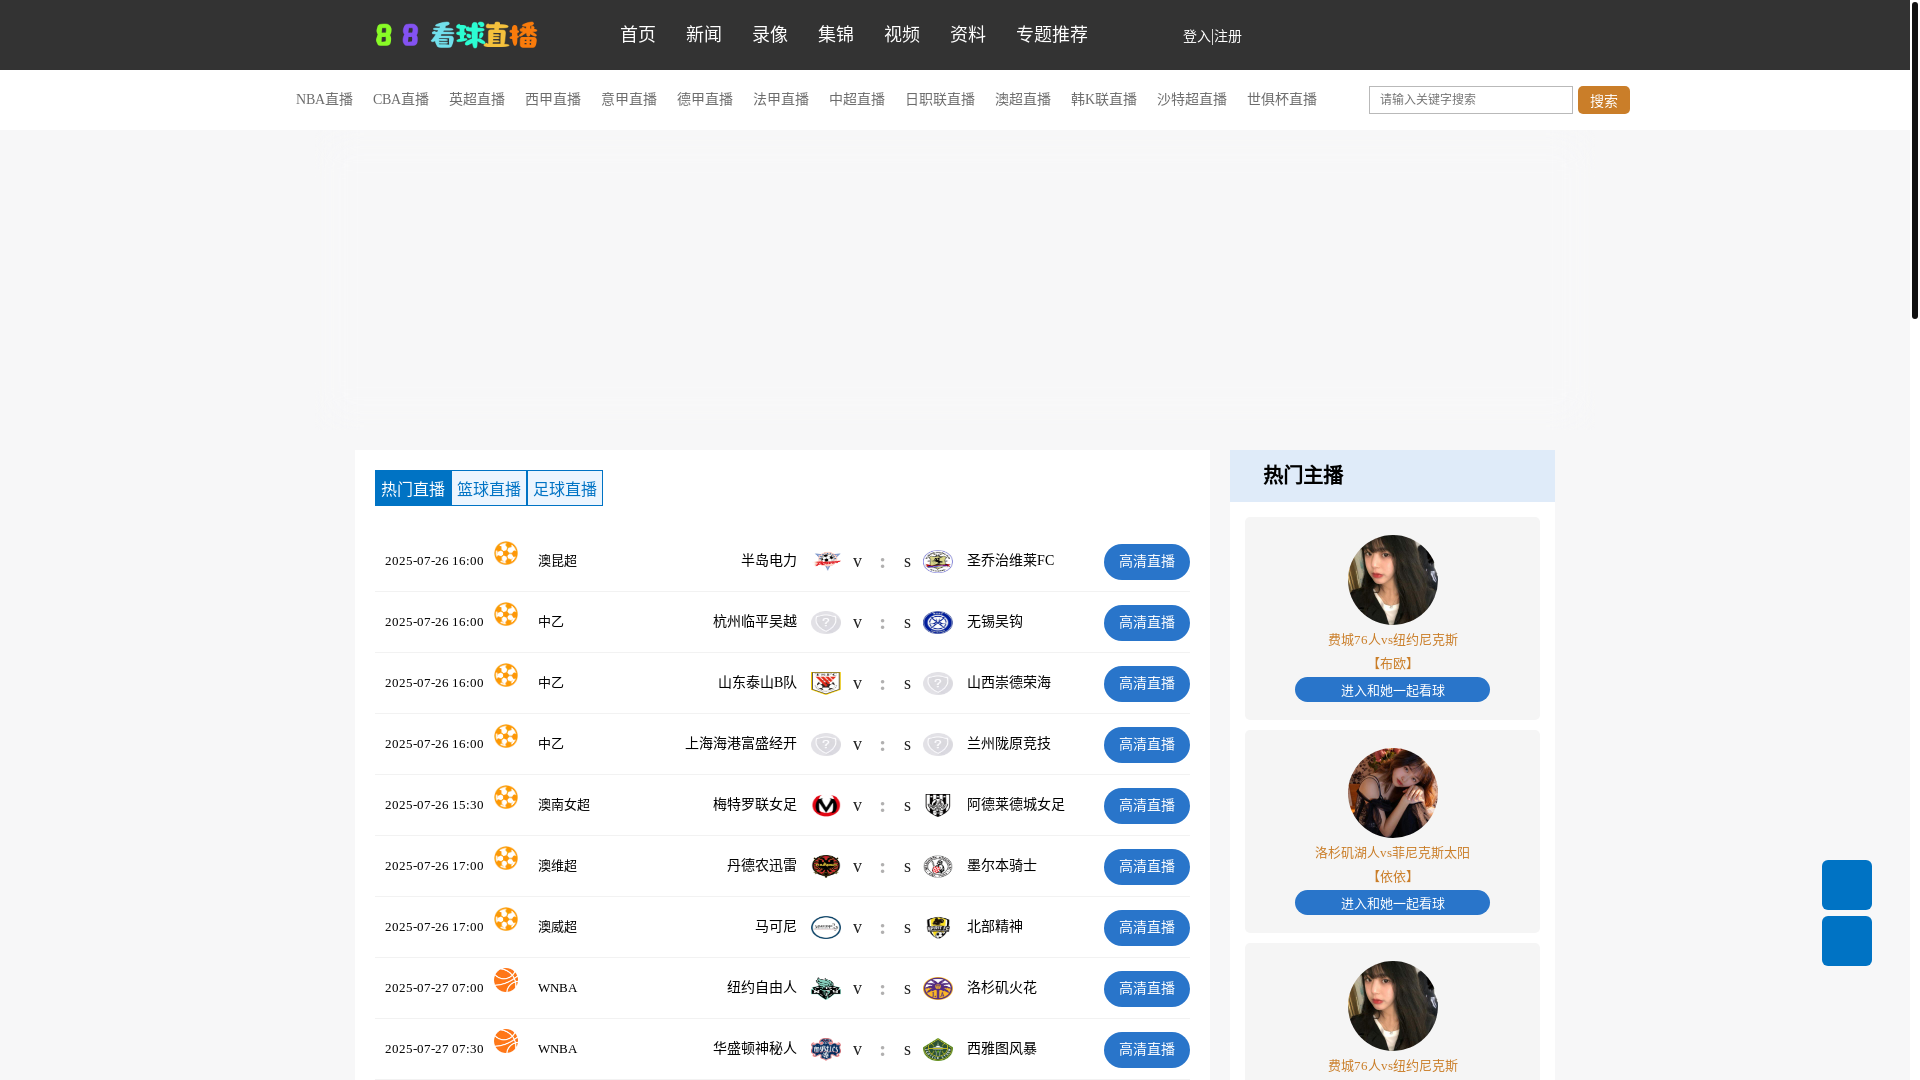The height and width of the screenshot is (1080, 1920).
Task: Click soccer ball icon in 澳昆超 row
Action: (506, 553)
